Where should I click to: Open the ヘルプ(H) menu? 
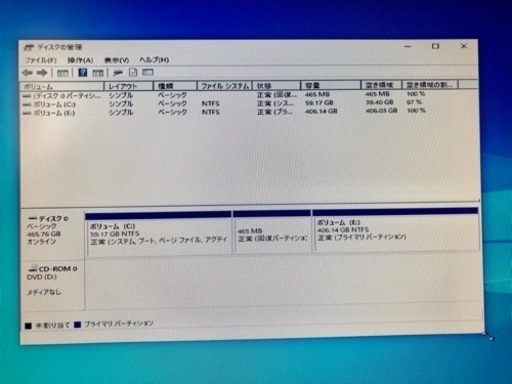coord(154,60)
